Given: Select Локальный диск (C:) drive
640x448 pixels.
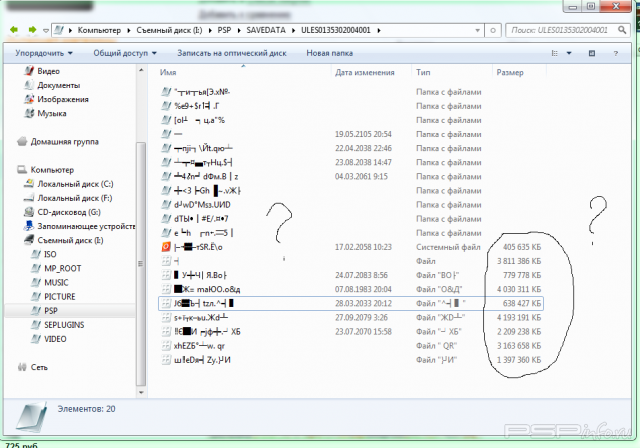Looking at the screenshot, I should pyautogui.click(x=29, y=184).
